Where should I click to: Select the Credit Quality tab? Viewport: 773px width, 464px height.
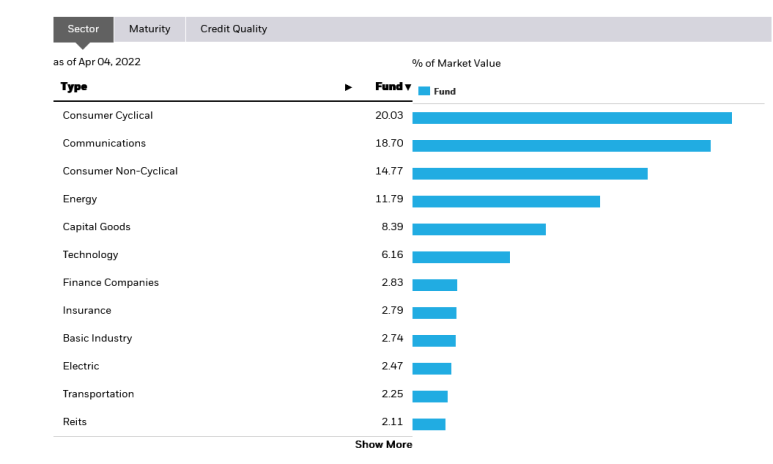click(x=234, y=29)
